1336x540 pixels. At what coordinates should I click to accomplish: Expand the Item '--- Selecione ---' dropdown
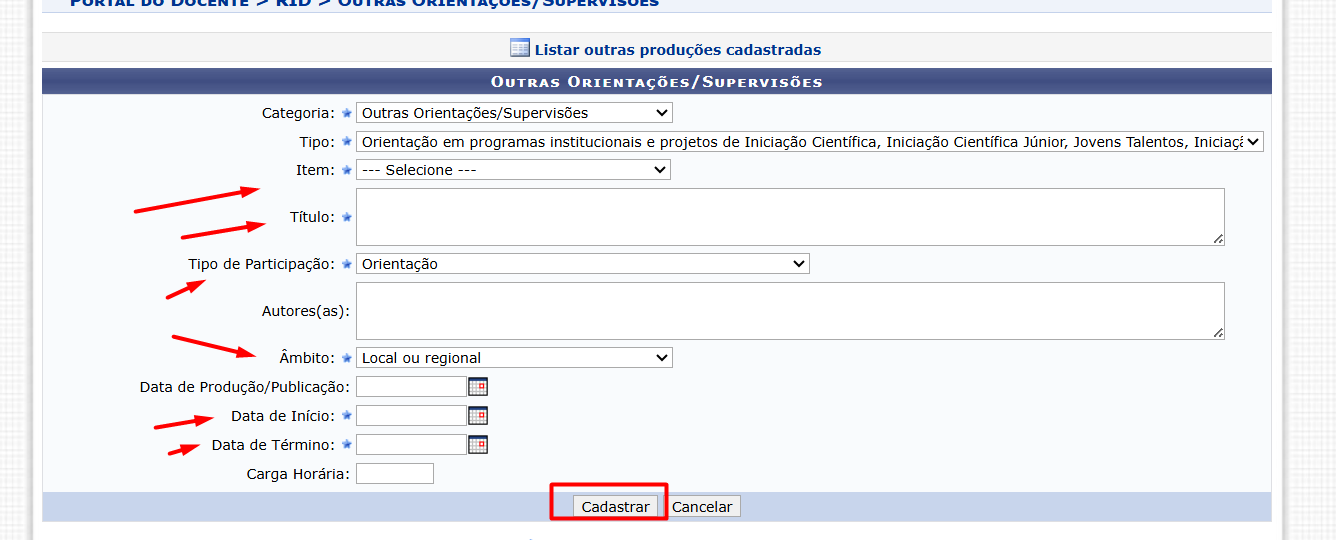click(513, 170)
